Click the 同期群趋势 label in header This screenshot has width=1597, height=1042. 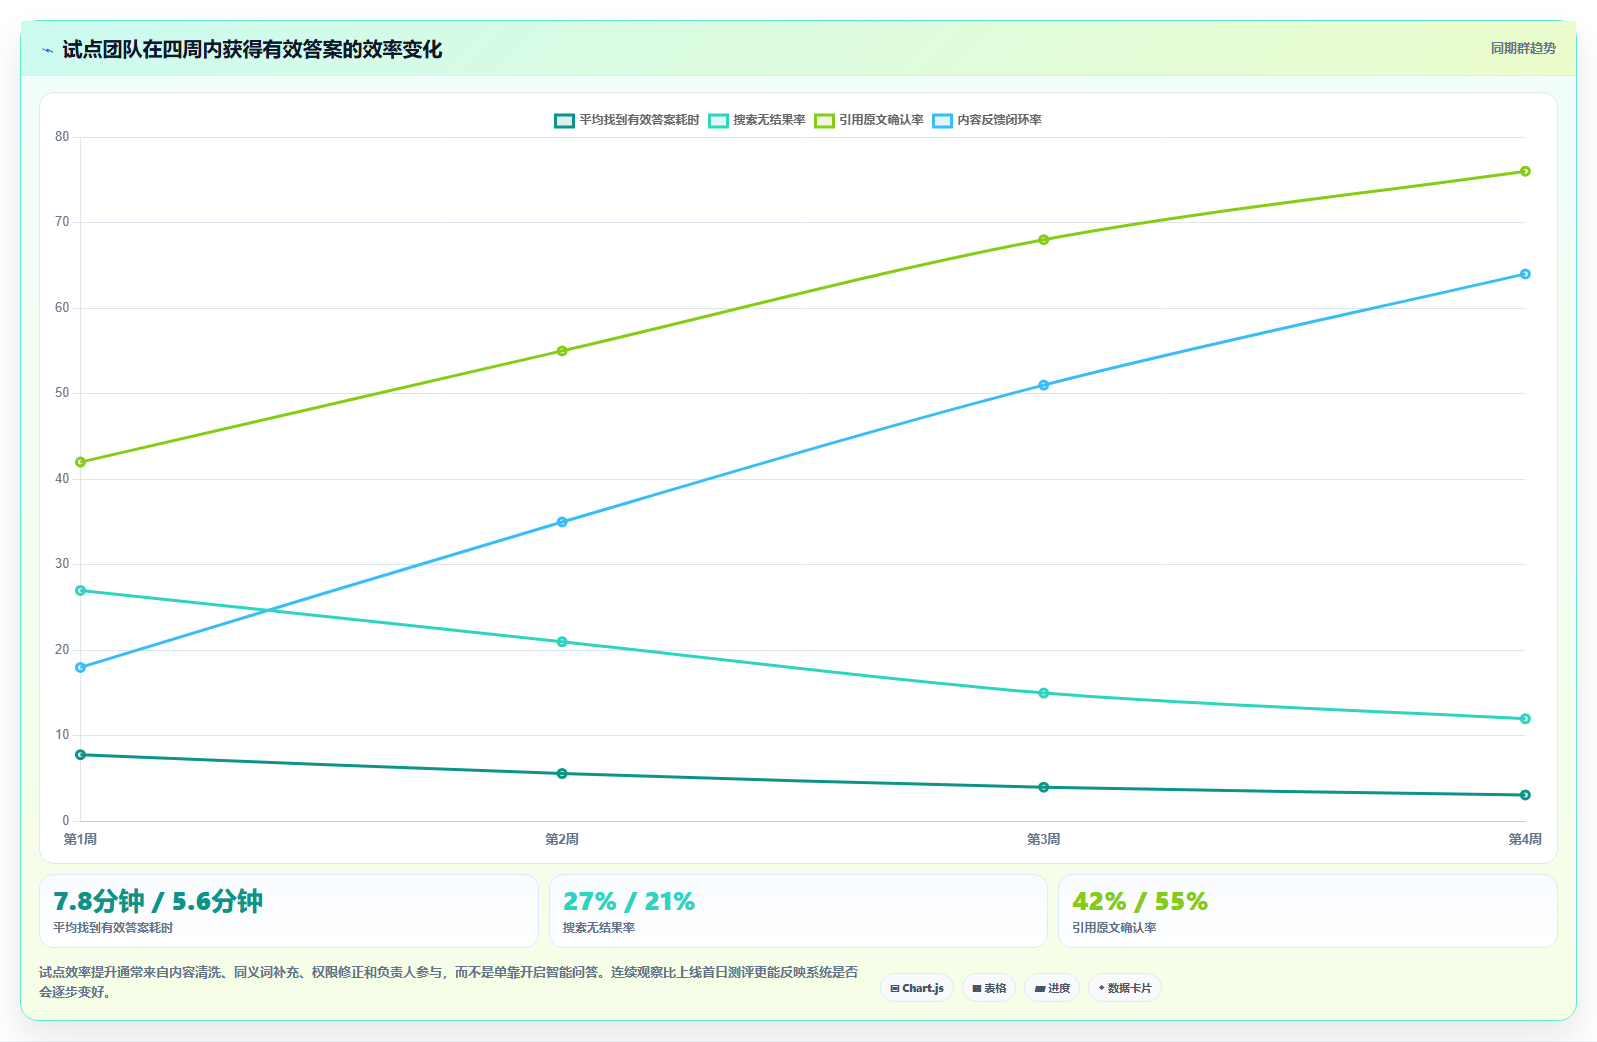point(1523,48)
